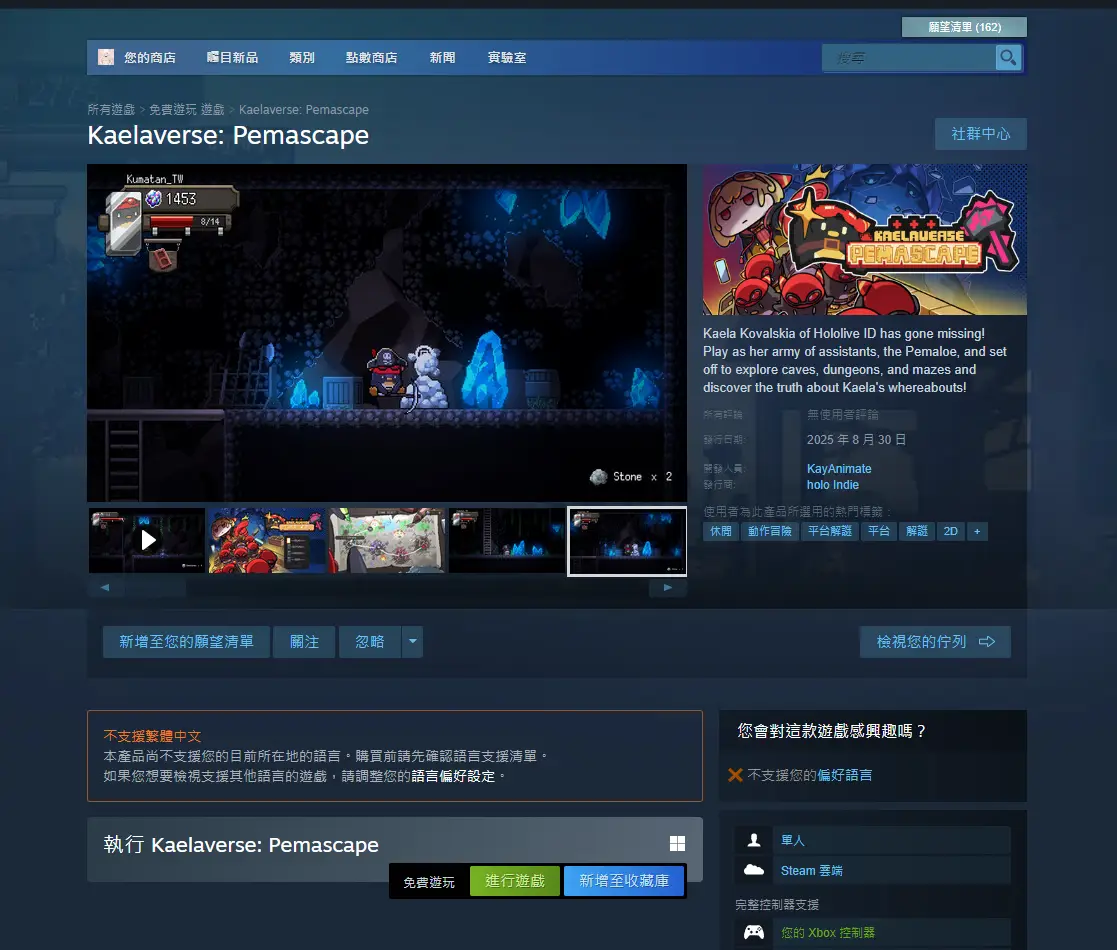Click the user avatar beside 您的商店
The height and width of the screenshot is (950, 1117).
click(x=106, y=58)
